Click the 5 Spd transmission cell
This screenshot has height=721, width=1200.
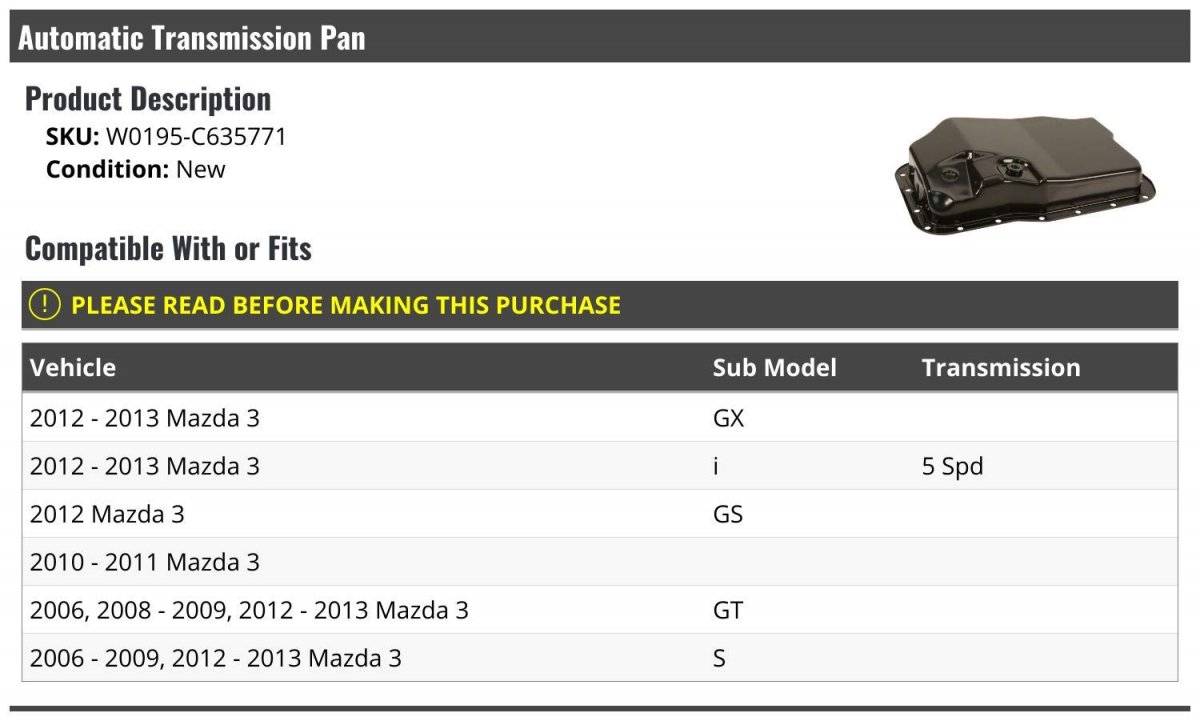pos(952,466)
